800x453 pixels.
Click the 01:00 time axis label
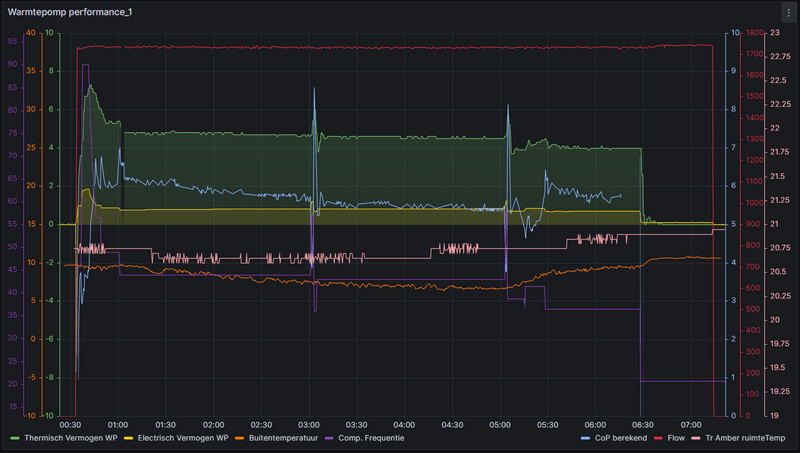point(118,424)
